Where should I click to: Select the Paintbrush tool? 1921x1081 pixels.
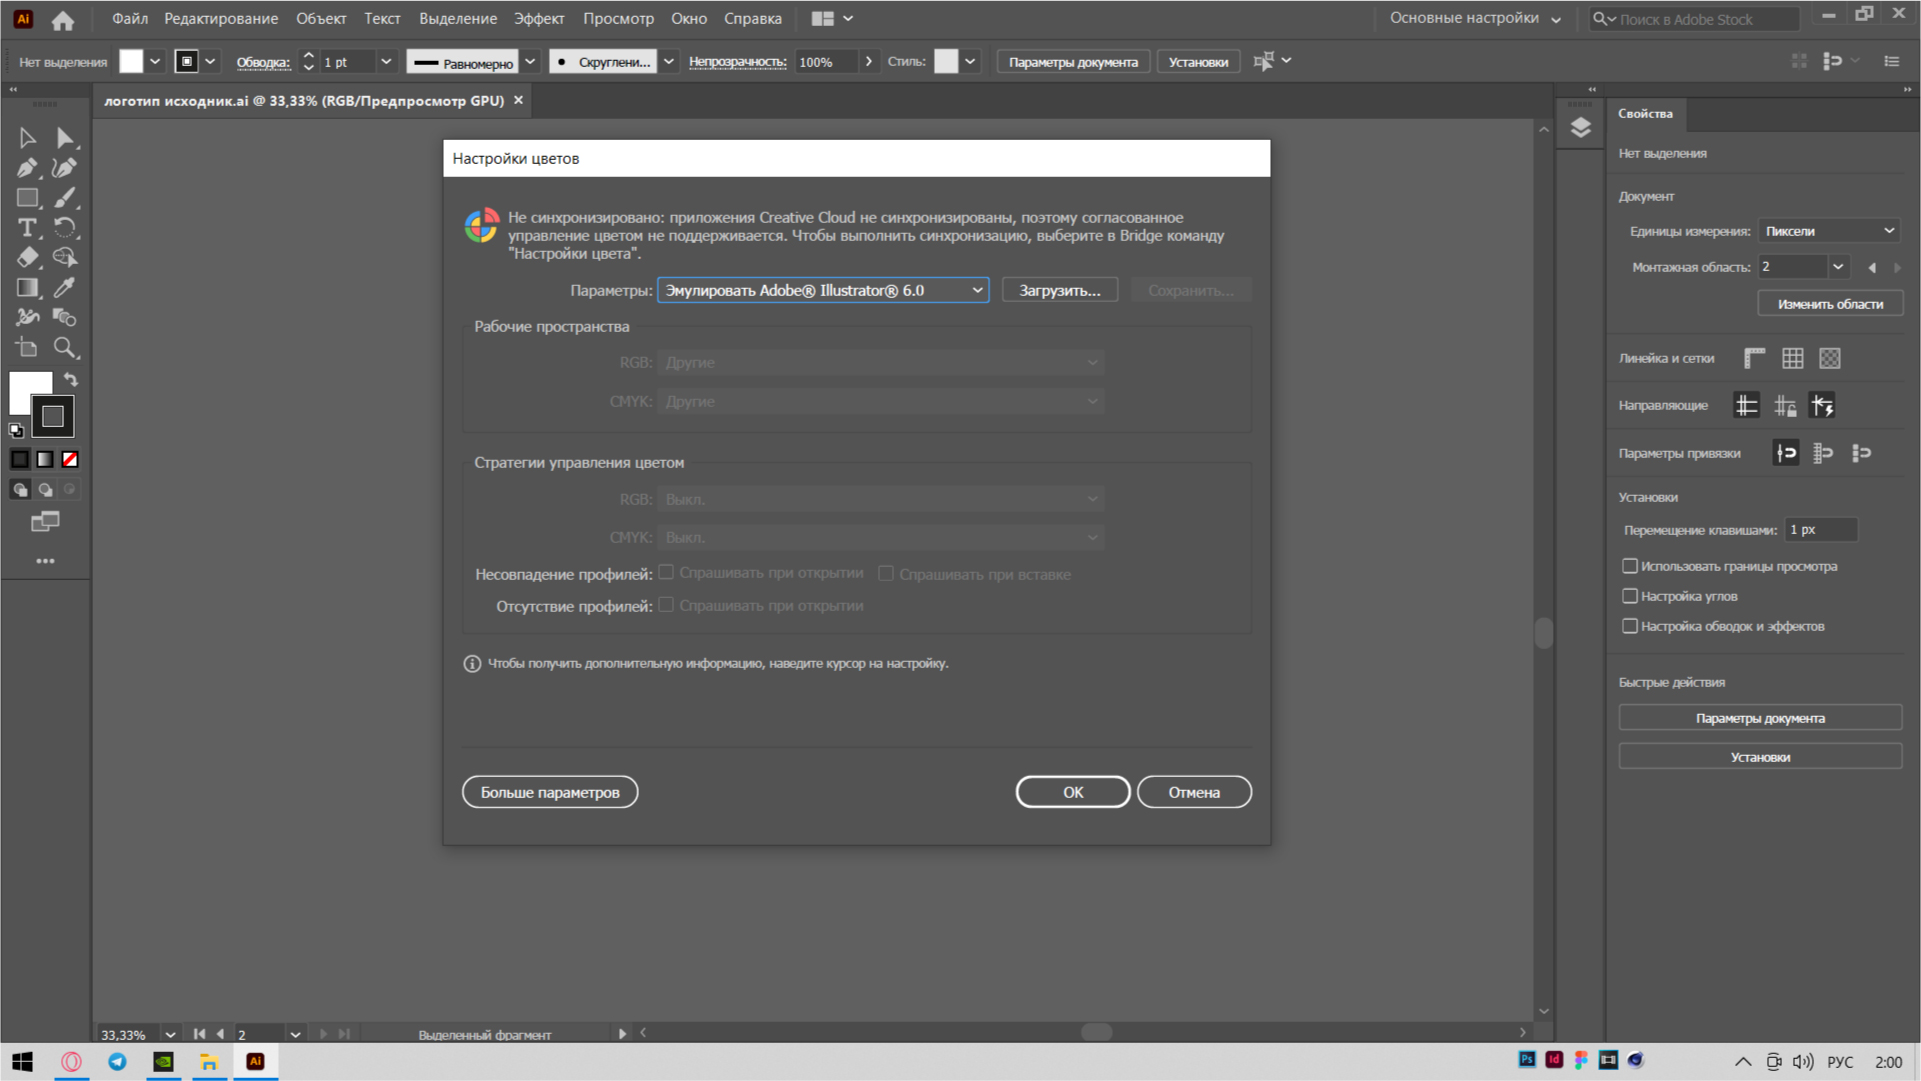click(x=65, y=198)
